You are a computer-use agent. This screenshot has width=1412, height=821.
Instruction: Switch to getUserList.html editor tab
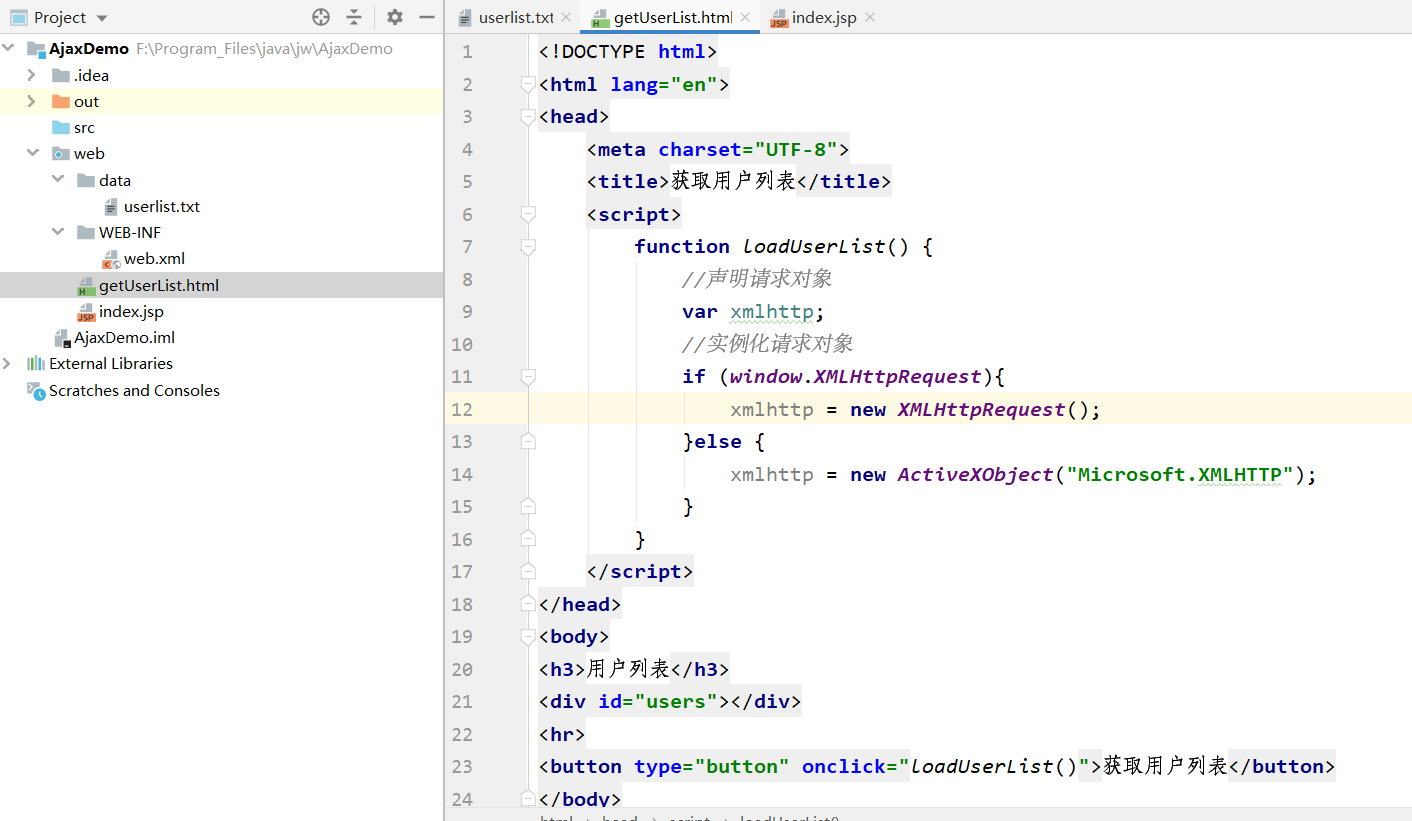click(x=672, y=17)
